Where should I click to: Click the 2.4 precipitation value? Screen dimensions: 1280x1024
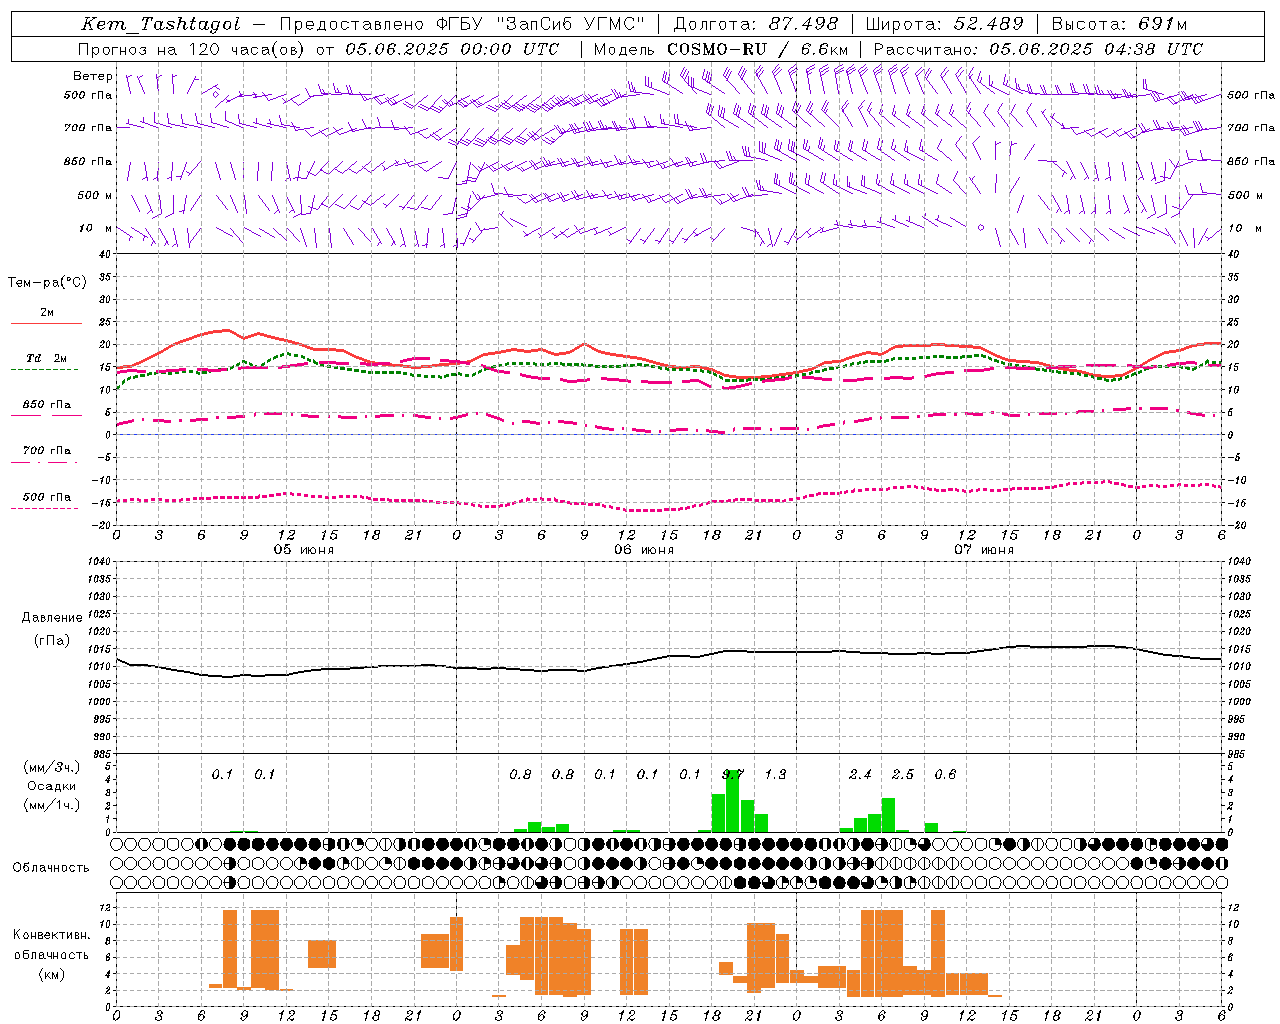click(x=860, y=774)
